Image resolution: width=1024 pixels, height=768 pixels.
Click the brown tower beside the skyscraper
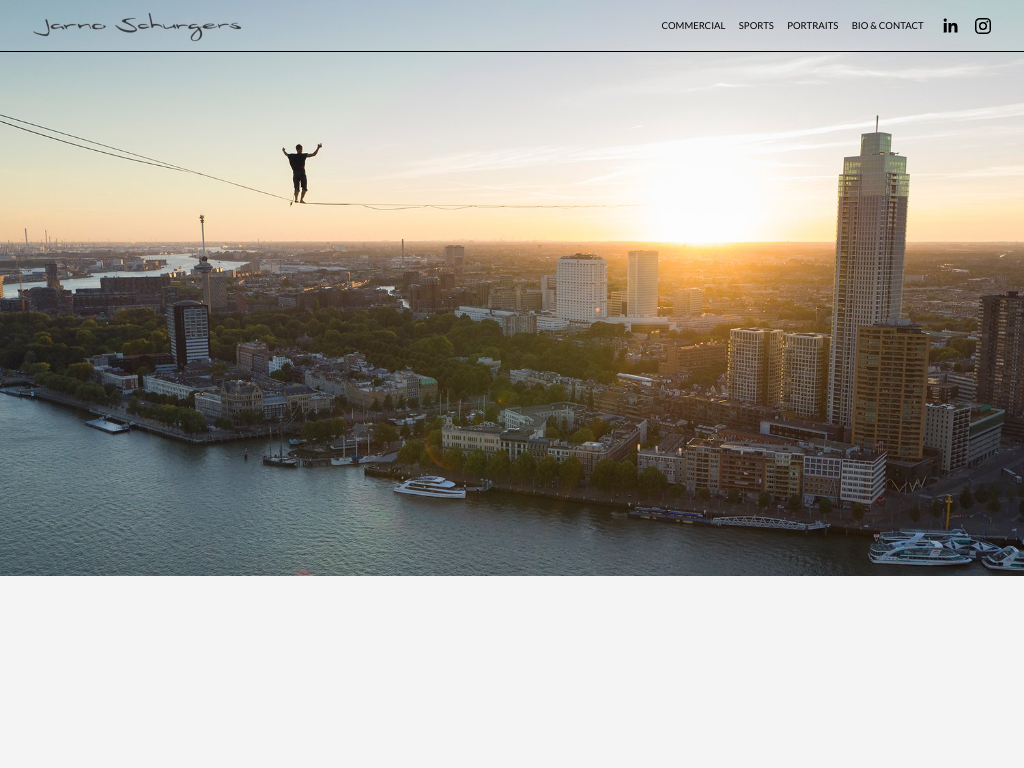coord(889,390)
